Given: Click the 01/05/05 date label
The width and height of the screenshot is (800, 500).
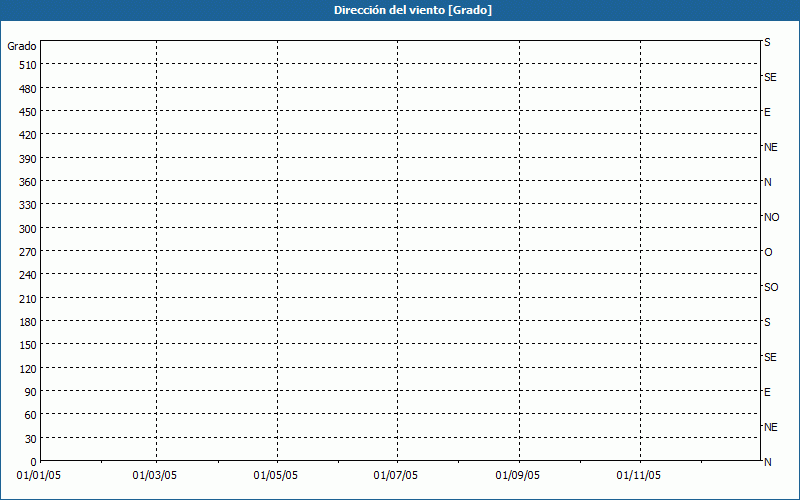Looking at the screenshot, I should (276, 476).
